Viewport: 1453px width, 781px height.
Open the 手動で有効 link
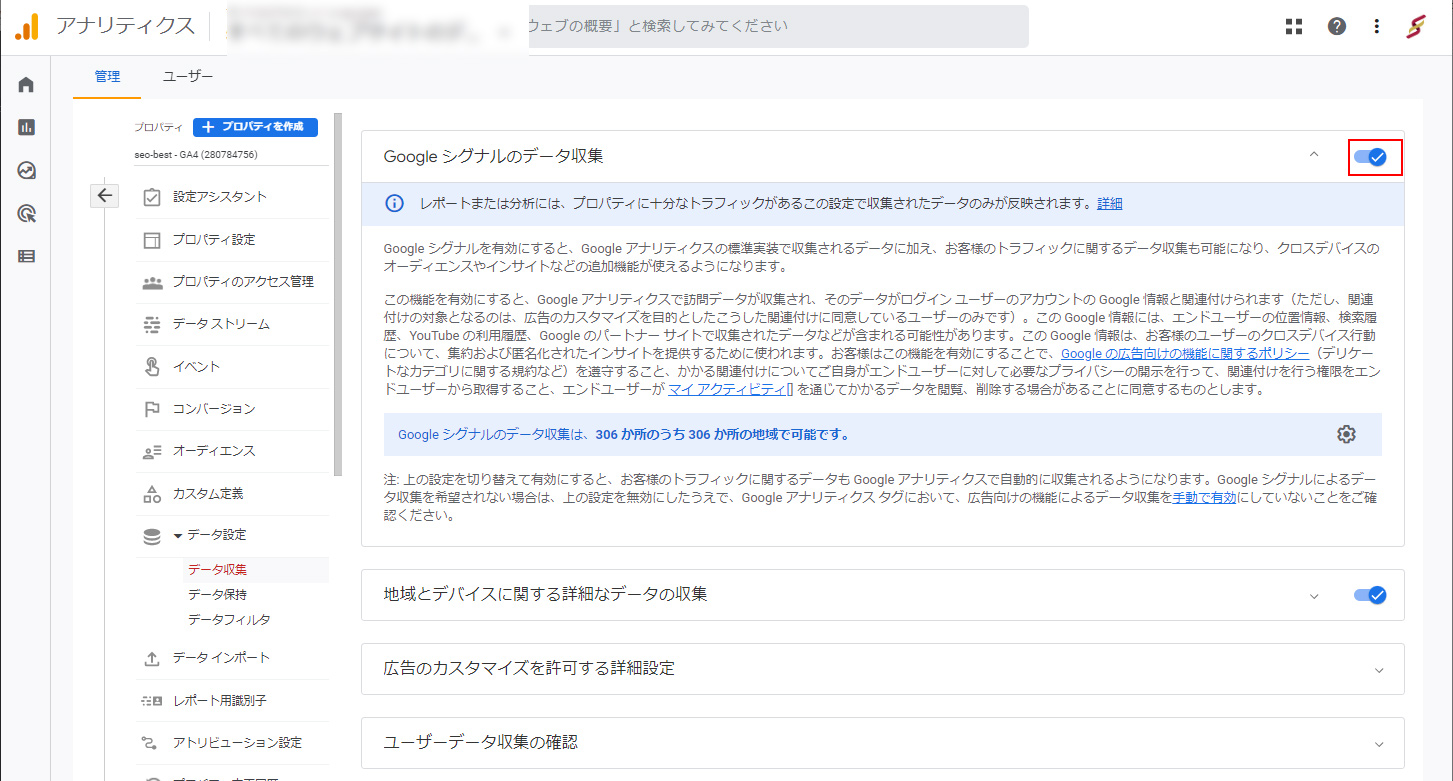tap(1204, 498)
